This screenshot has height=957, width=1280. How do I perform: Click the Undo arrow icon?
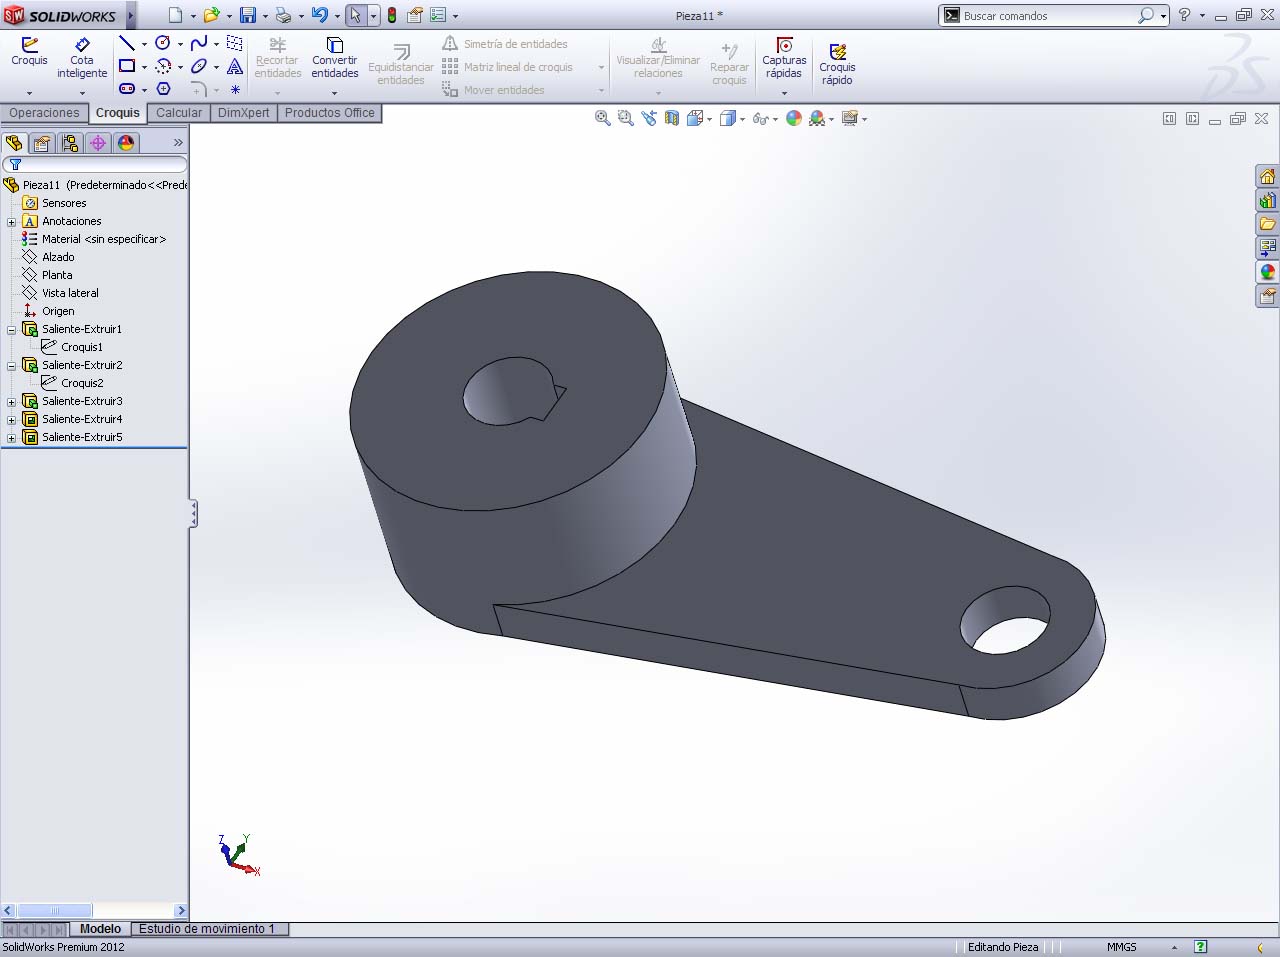(x=319, y=15)
